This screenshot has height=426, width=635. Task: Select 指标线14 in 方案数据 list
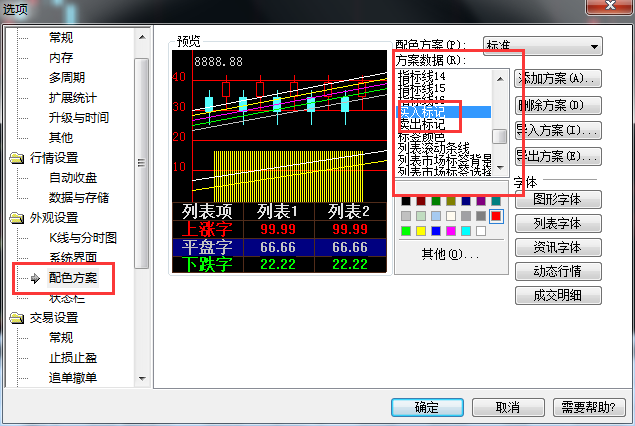coord(422,76)
